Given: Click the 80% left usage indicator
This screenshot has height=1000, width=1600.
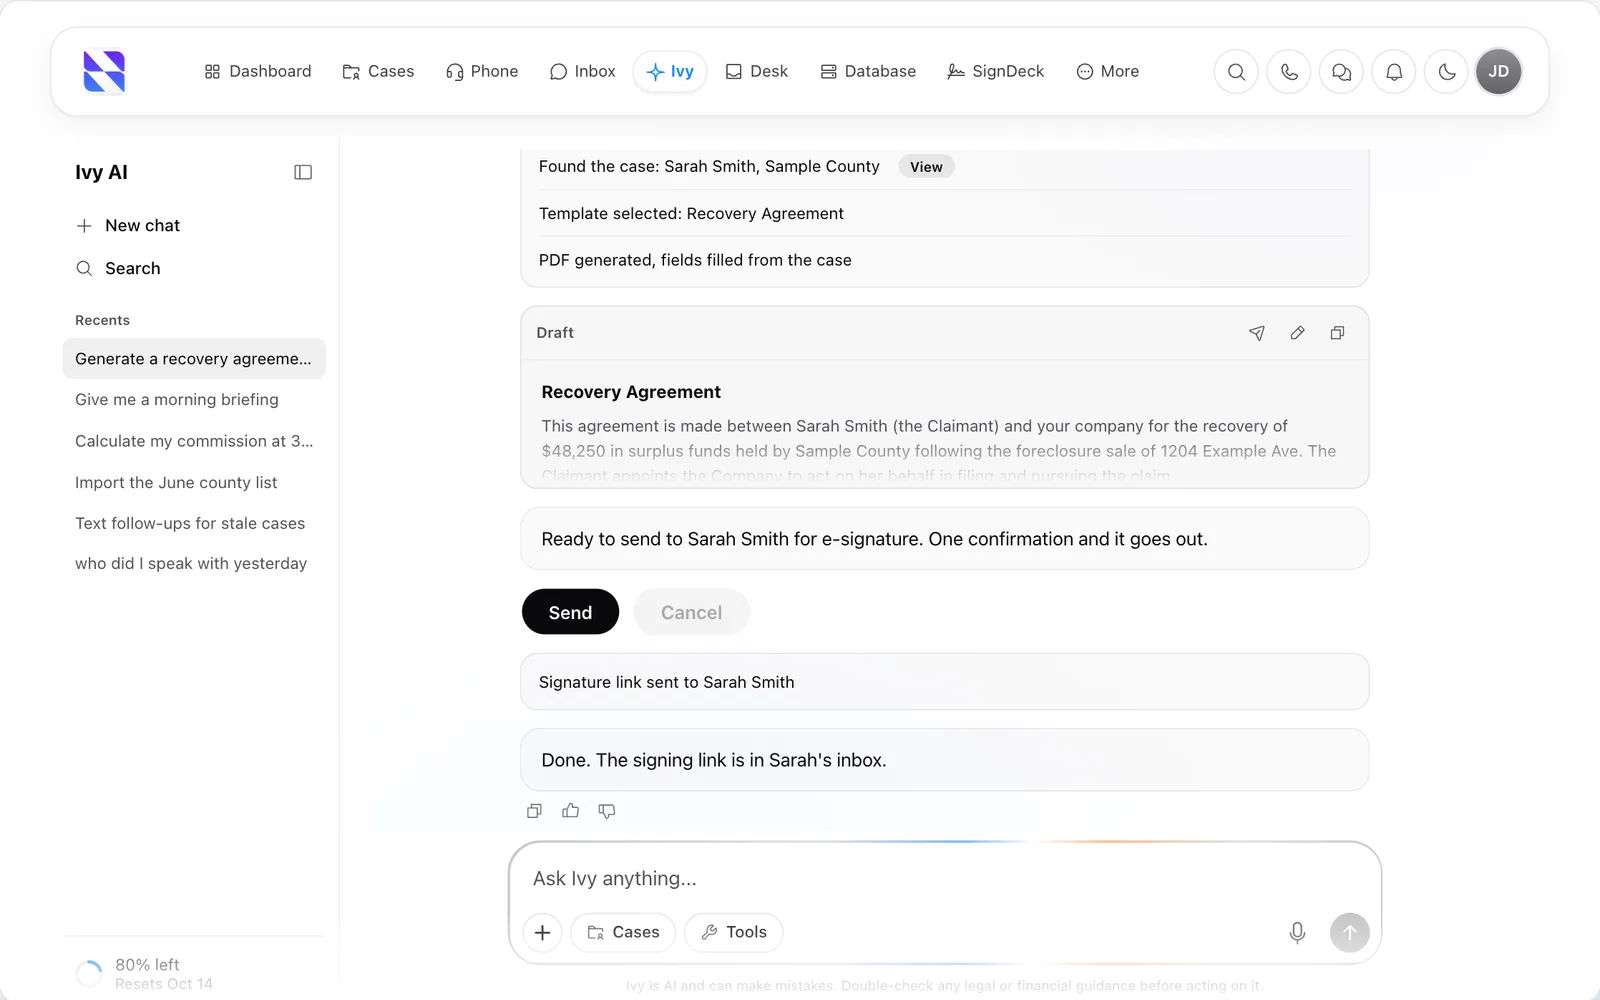Looking at the screenshot, I should pos(145,973).
